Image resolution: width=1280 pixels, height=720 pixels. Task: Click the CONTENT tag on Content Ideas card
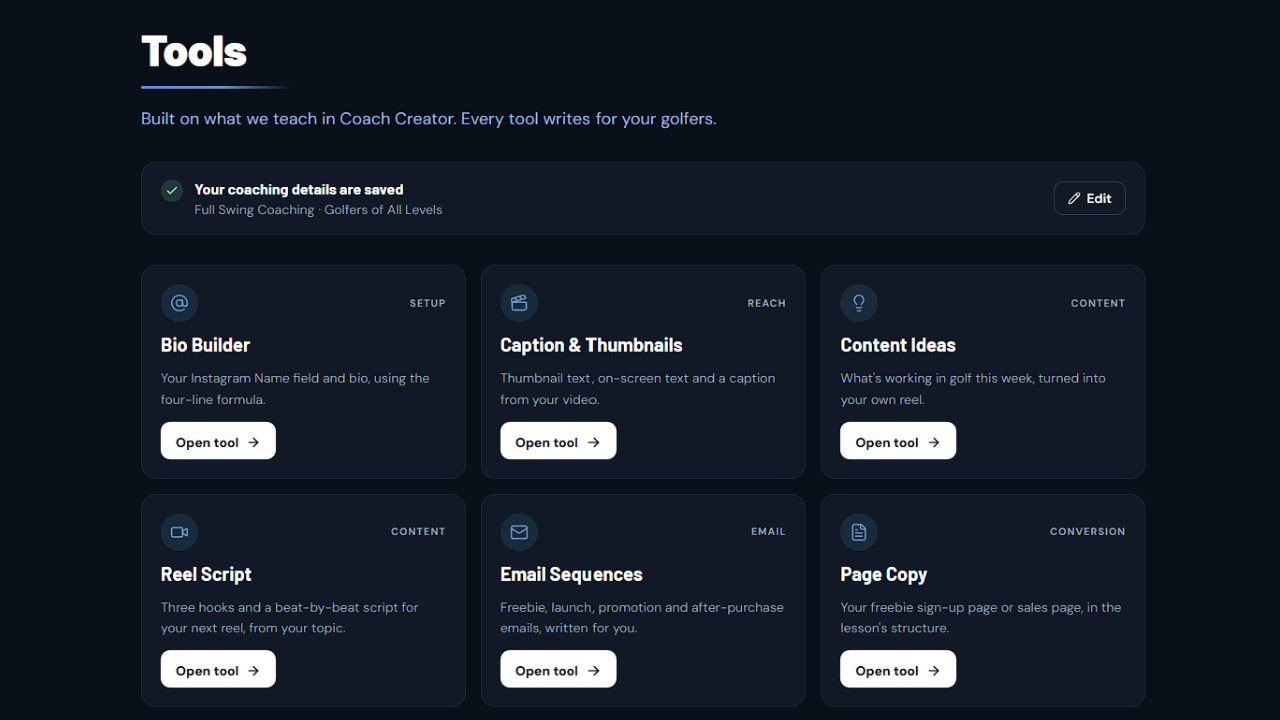(x=1098, y=303)
